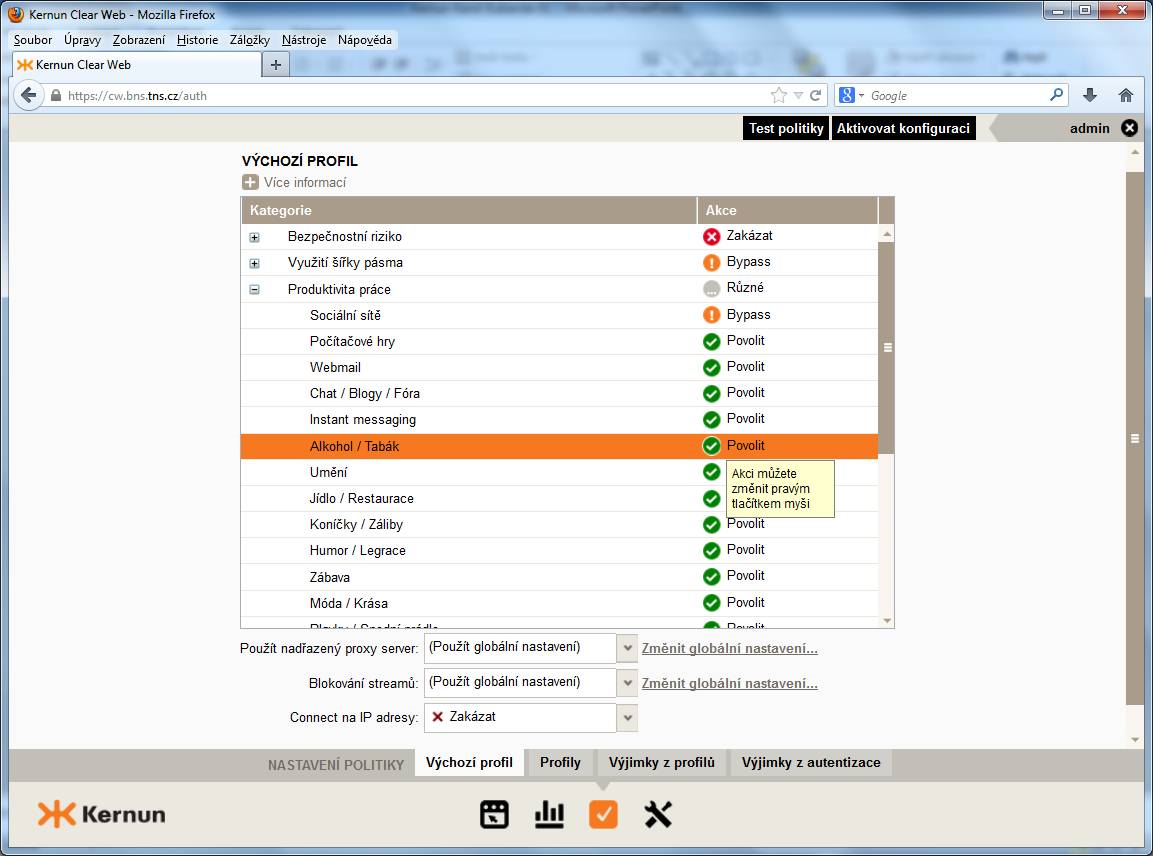
Task: Open the Blokování streamů dropdown
Action: coord(627,682)
